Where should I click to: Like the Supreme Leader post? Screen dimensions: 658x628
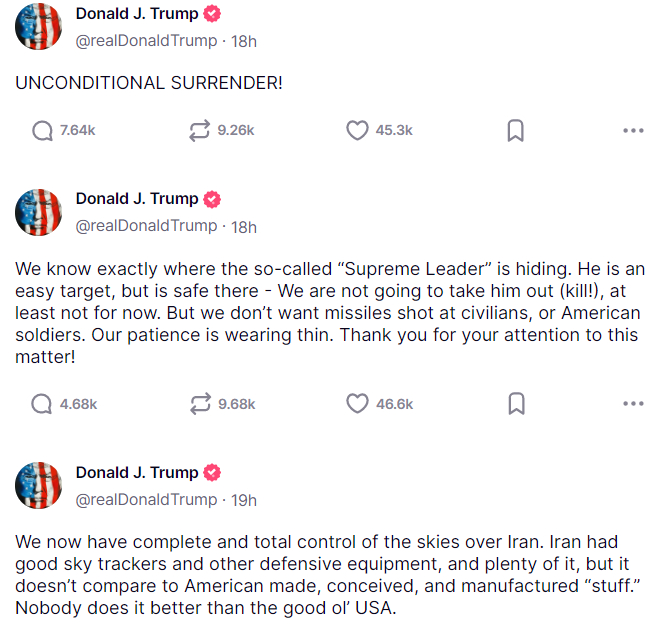[357, 404]
